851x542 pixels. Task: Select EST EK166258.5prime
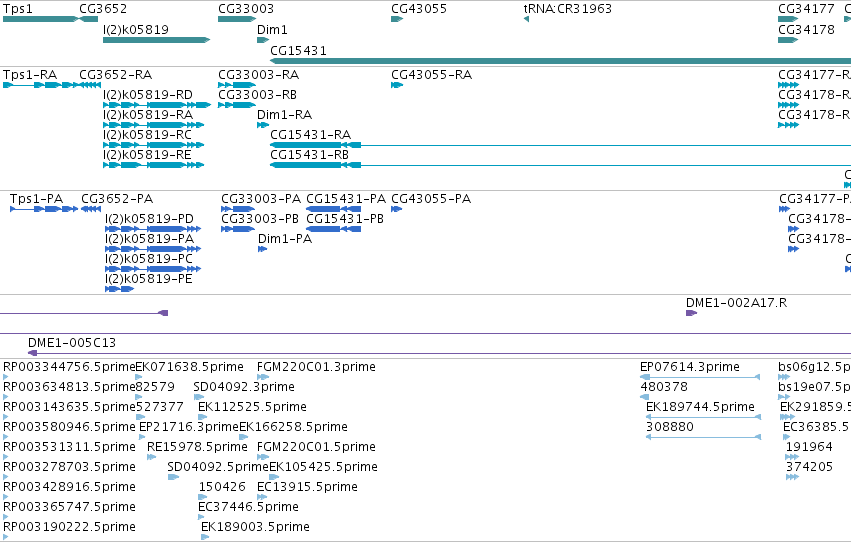[293, 427]
